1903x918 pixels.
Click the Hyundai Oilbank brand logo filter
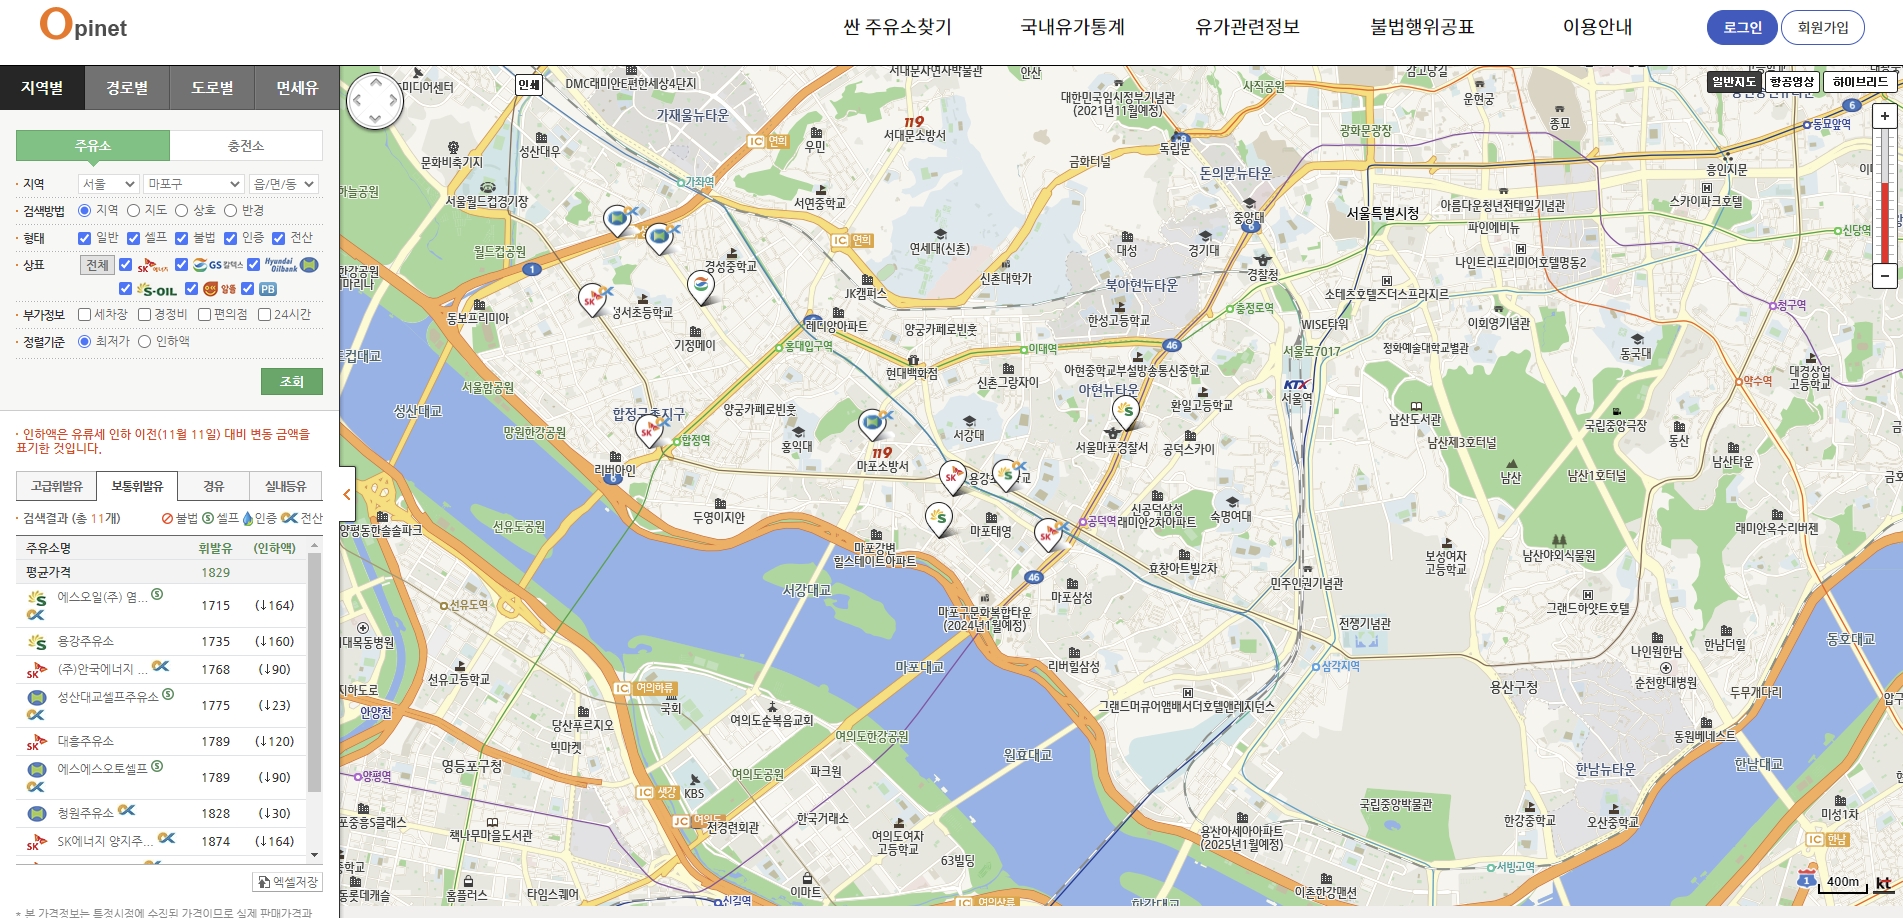click(x=291, y=265)
